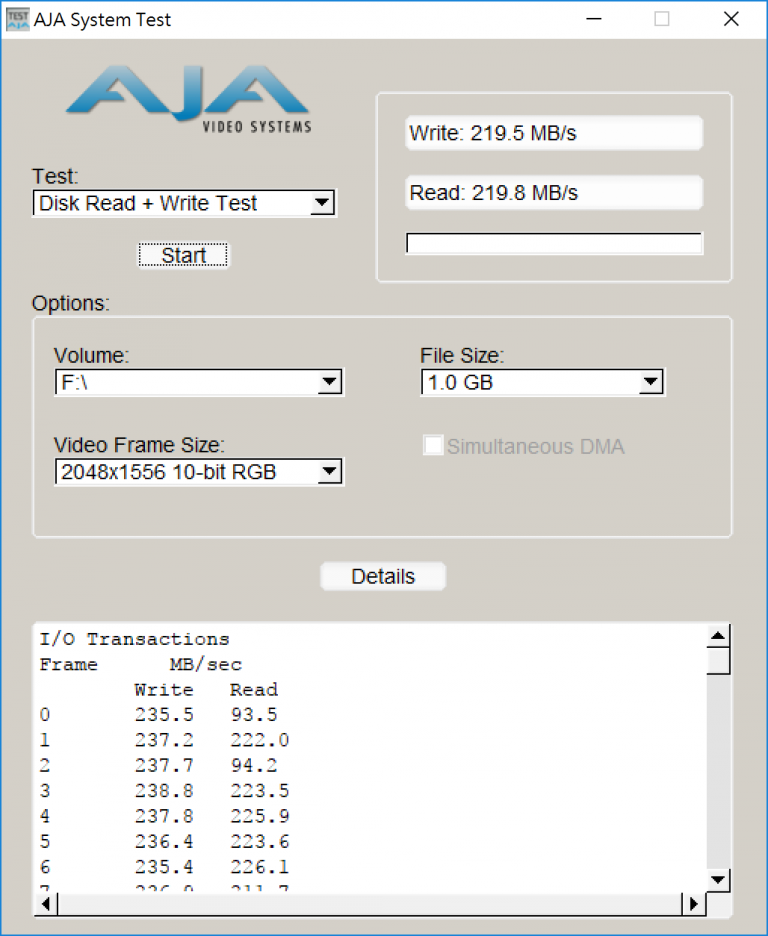Click the frame 4 read value 225.9

click(260, 816)
